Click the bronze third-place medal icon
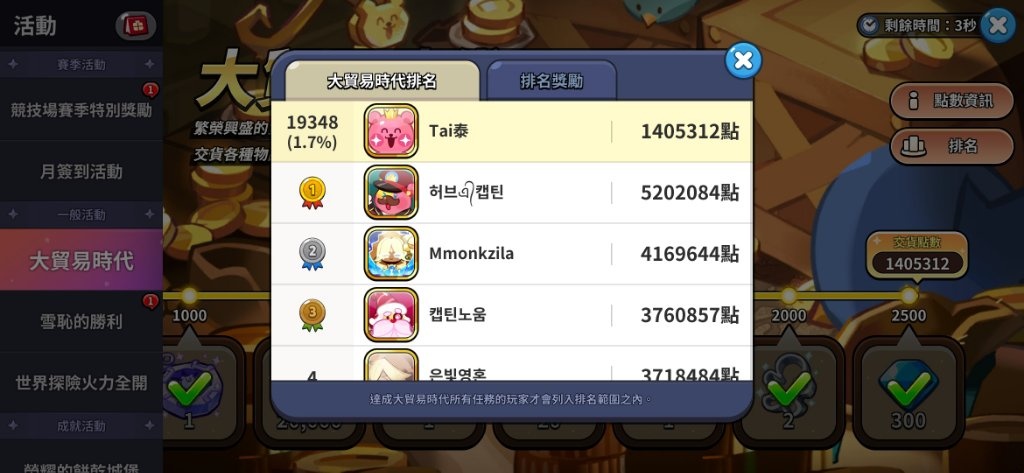This screenshot has height=473, width=1024. [x=312, y=316]
